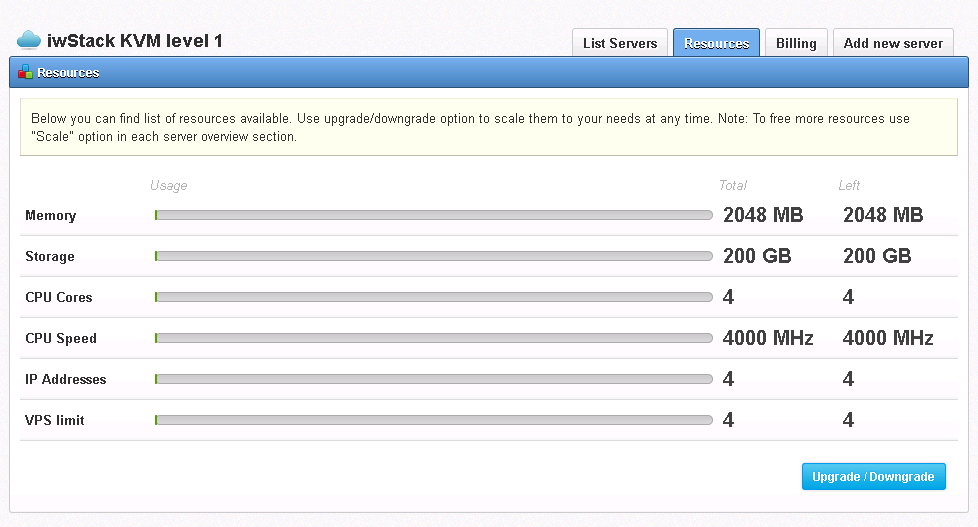Select the Memory row label
Image resolution: width=978 pixels, height=527 pixels.
pyautogui.click(x=51, y=216)
